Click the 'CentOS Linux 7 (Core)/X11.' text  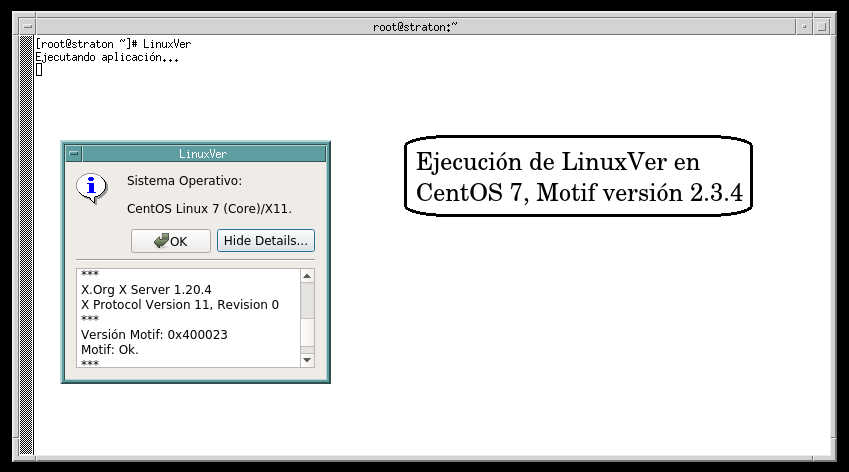[x=209, y=208]
